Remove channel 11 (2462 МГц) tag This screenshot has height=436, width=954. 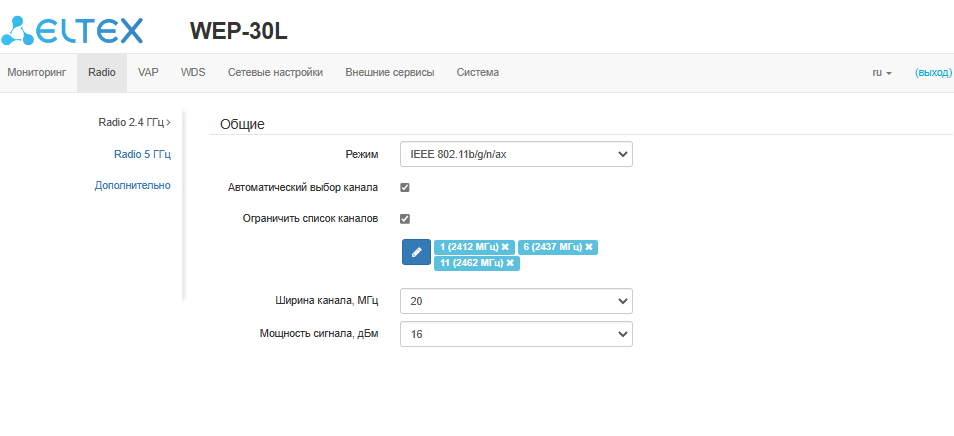click(x=510, y=263)
